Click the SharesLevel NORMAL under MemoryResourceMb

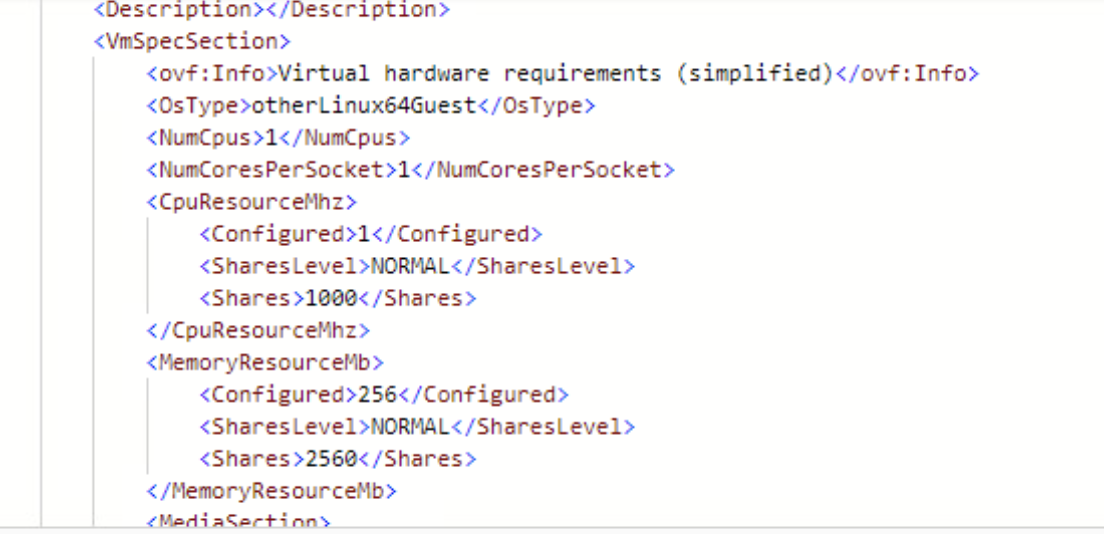(410, 426)
